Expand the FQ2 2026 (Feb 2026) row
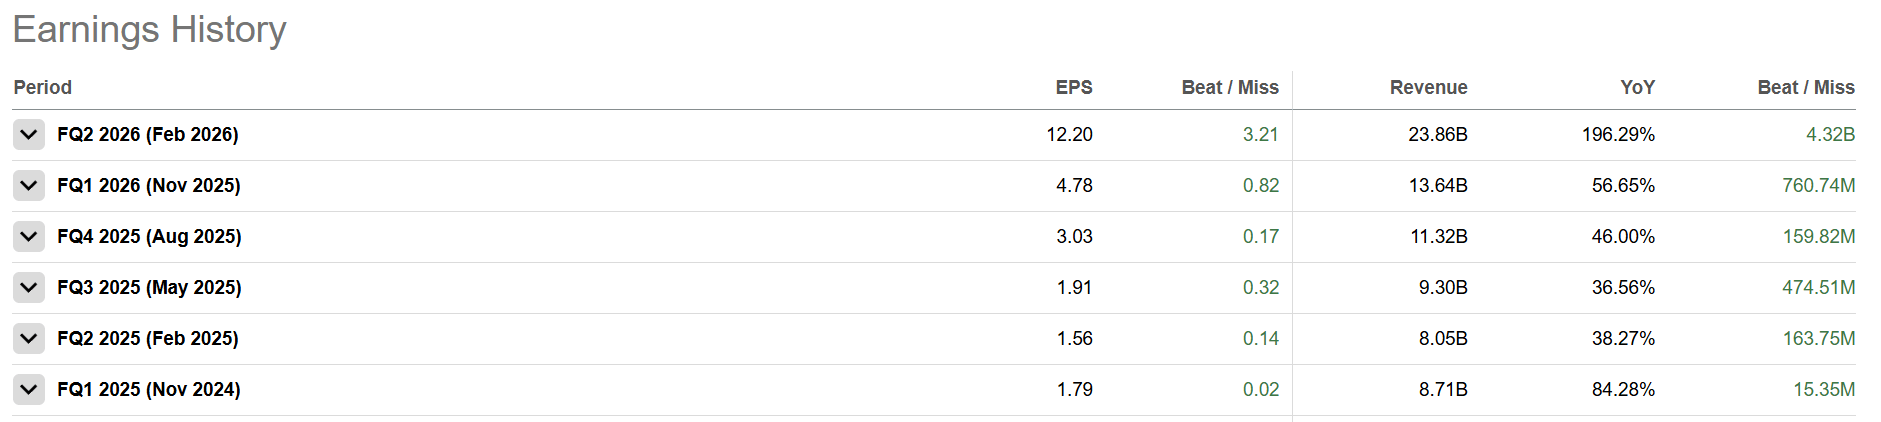The width and height of the screenshot is (1881, 422). tap(29, 134)
